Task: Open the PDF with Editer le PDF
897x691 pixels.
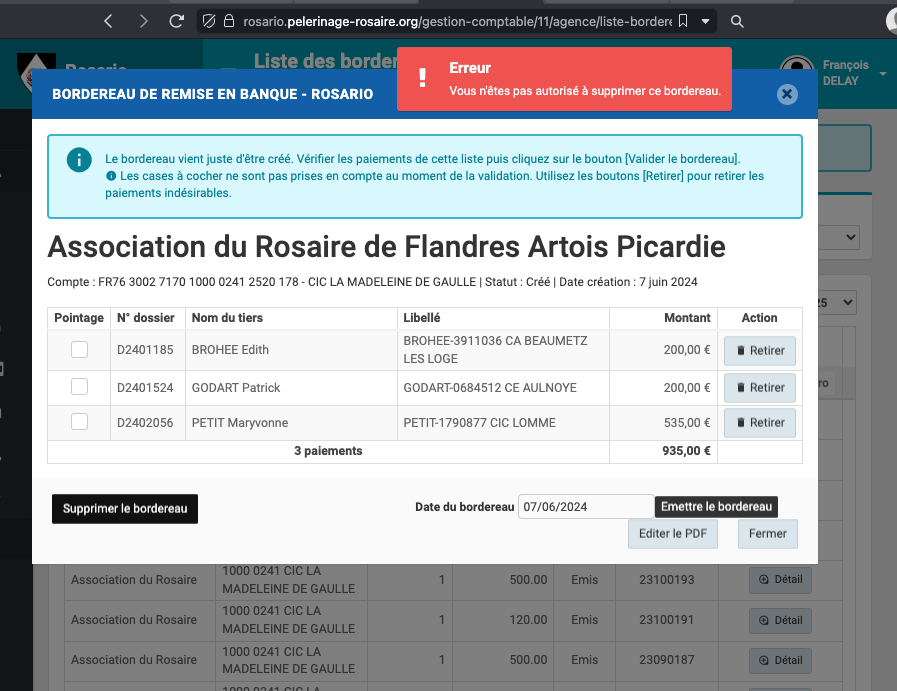Action: click(x=673, y=534)
